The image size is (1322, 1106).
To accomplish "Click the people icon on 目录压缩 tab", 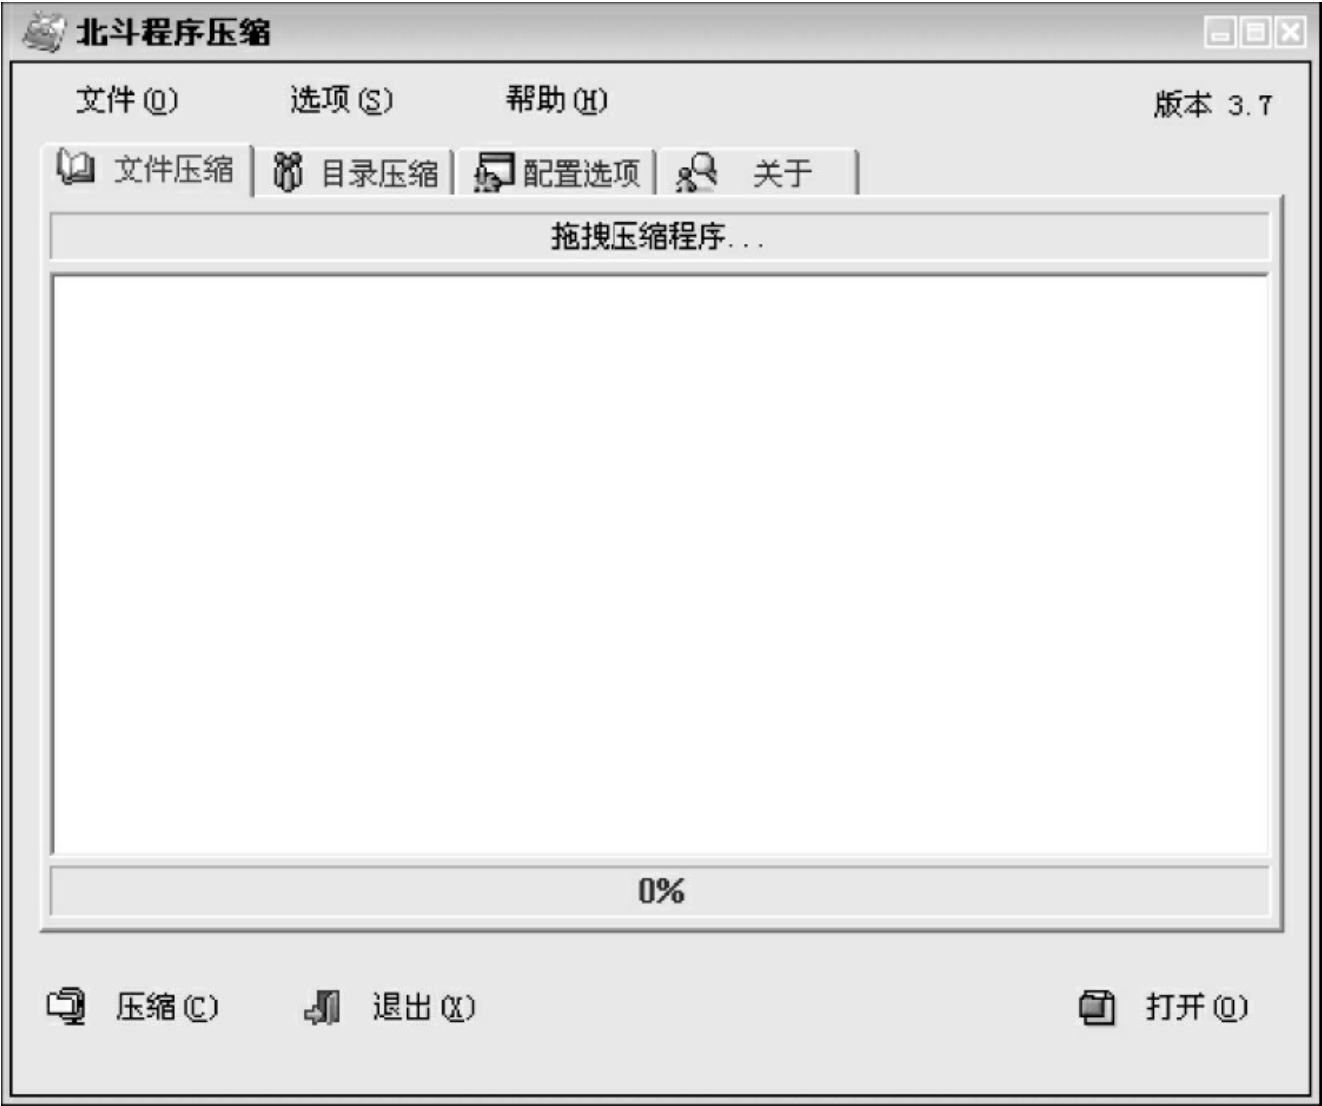I will tap(288, 173).
